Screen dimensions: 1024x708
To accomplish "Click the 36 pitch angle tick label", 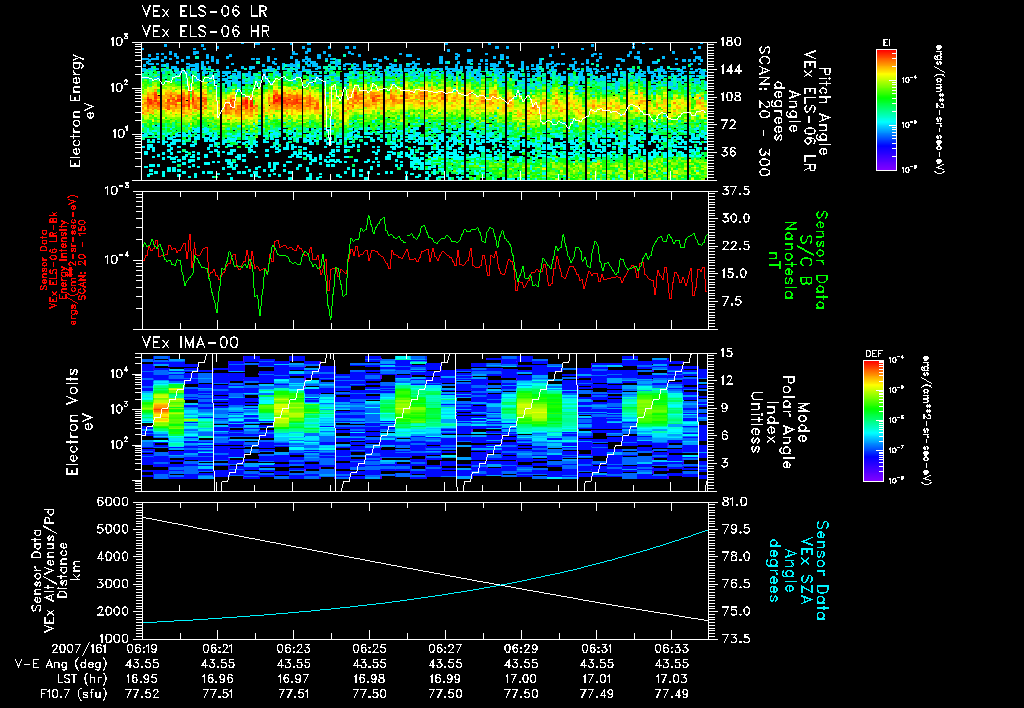I will tap(728, 152).
